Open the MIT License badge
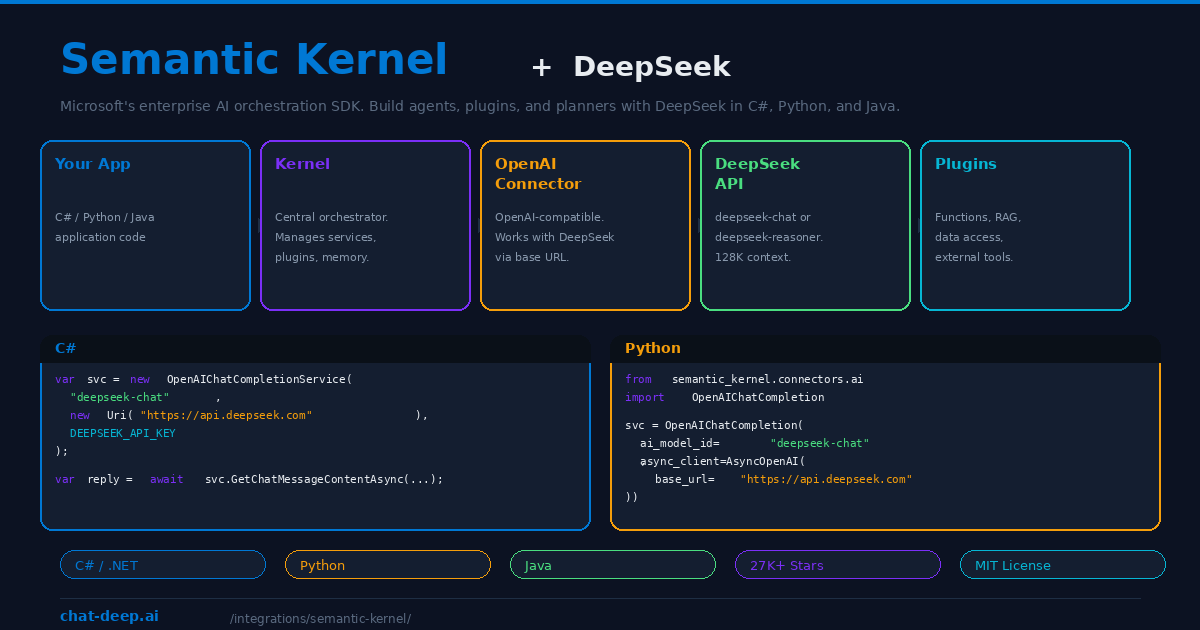 (x=1062, y=564)
